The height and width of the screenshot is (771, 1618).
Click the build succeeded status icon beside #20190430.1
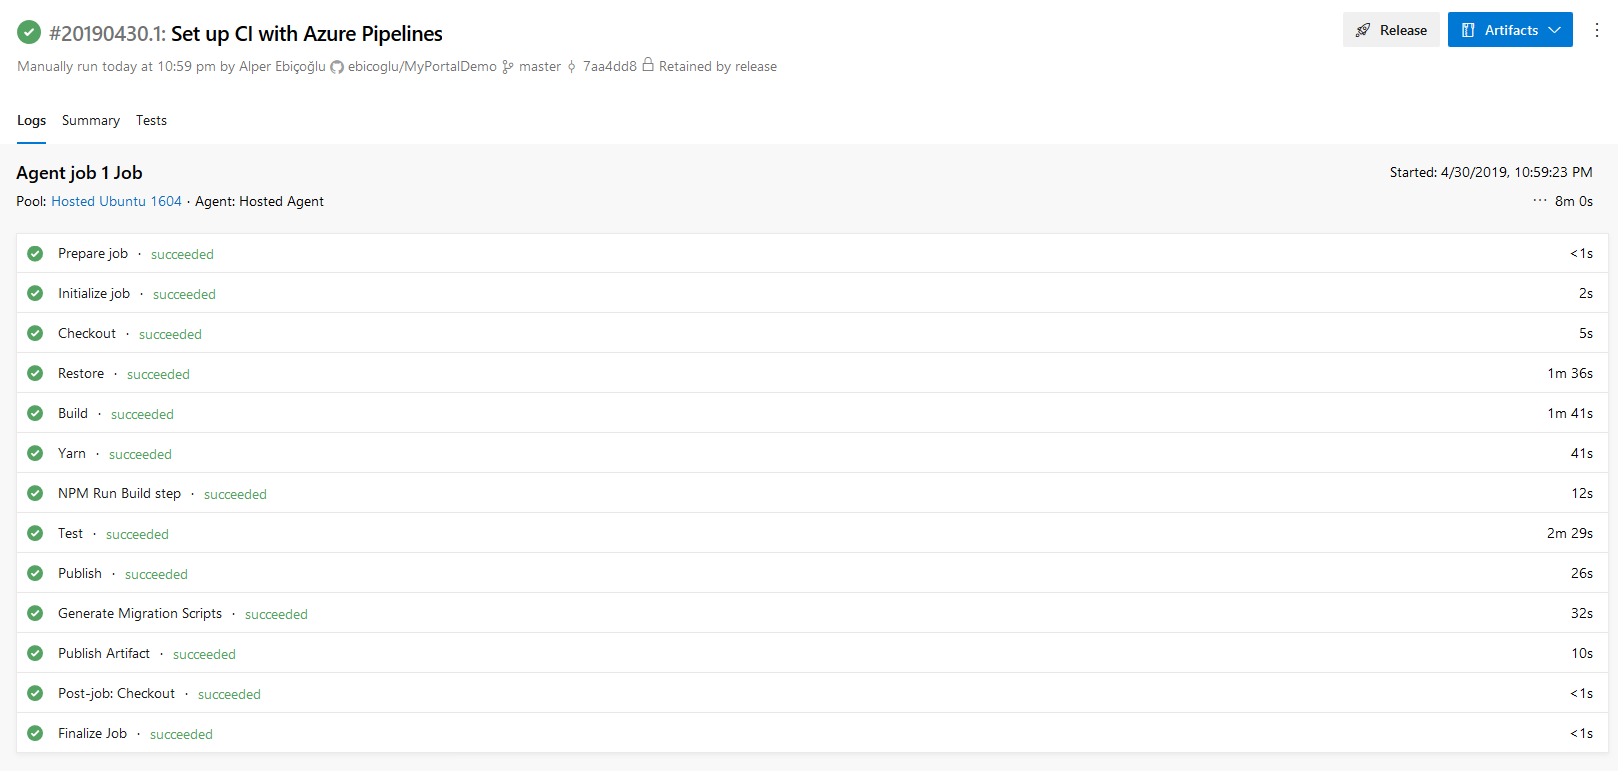pos(29,33)
